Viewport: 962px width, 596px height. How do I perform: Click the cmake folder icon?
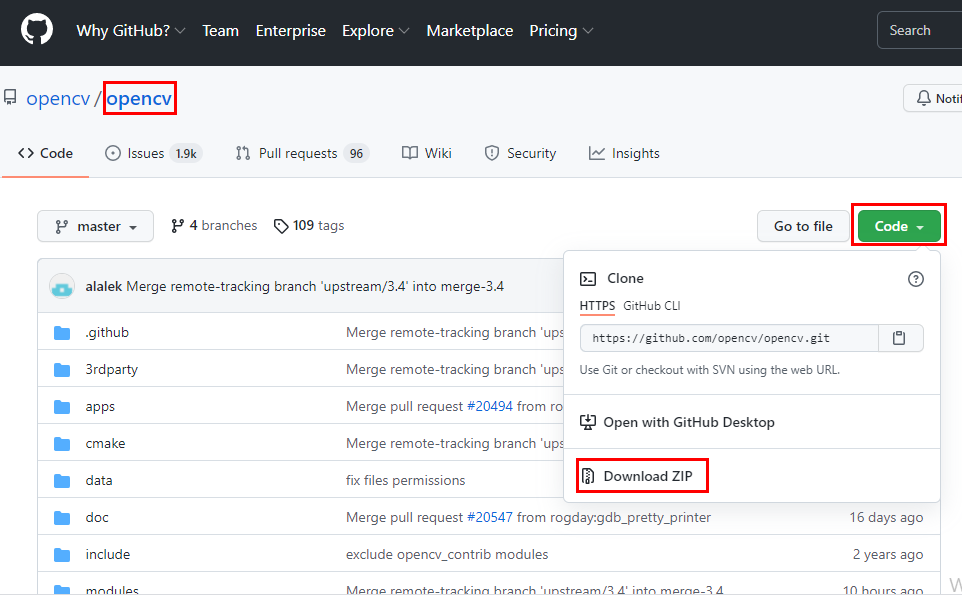62,444
